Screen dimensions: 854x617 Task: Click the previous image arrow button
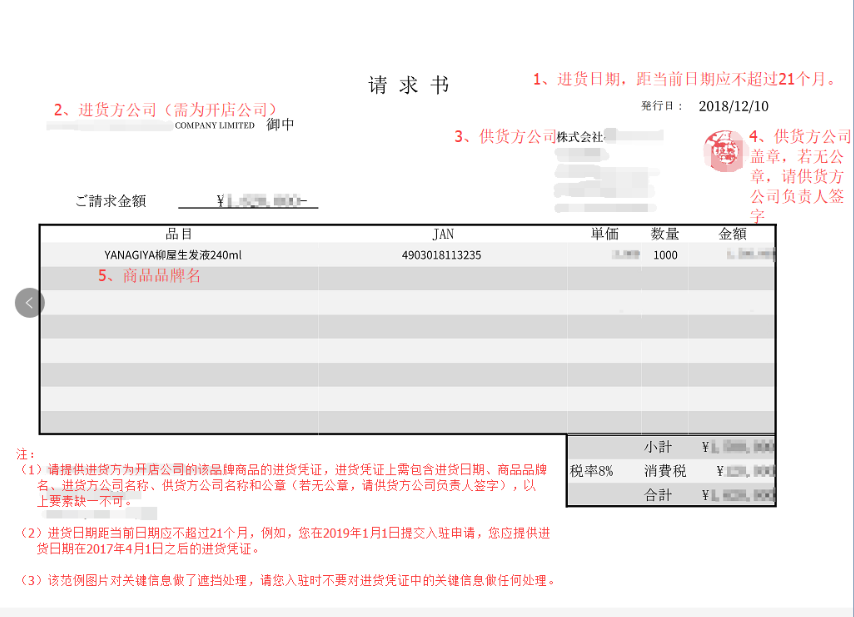coord(30,302)
